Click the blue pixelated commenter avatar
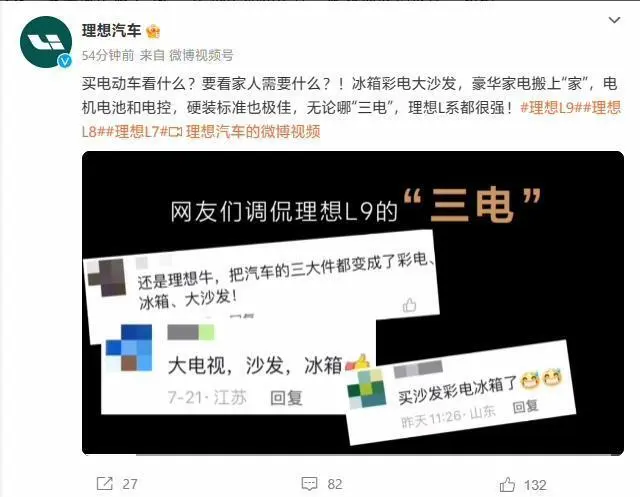The height and width of the screenshot is (497, 640). pos(129,348)
